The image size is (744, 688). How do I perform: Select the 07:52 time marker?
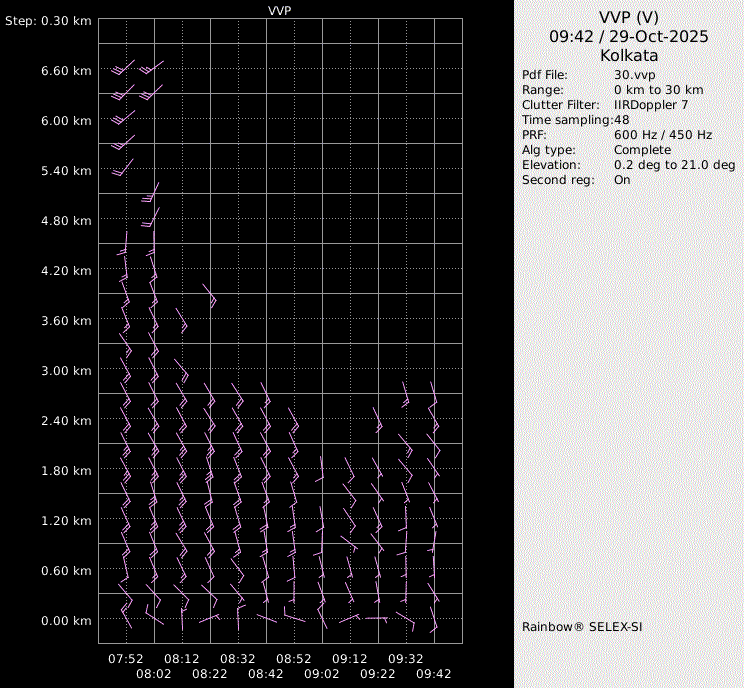tap(126, 659)
